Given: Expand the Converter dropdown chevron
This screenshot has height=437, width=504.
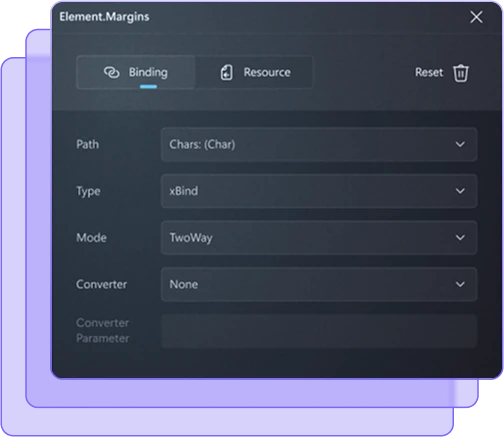Looking at the screenshot, I should 460,284.
